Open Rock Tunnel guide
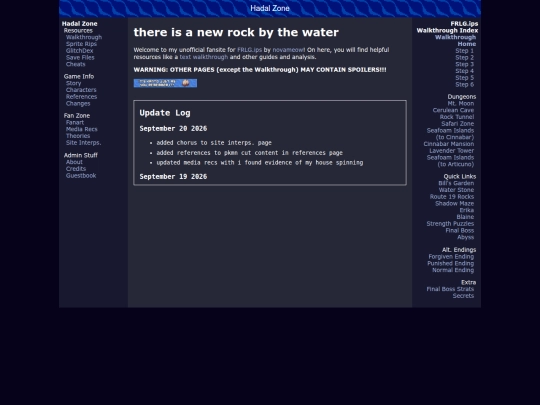Image resolution: width=540 pixels, height=405 pixels. point(457,117)
